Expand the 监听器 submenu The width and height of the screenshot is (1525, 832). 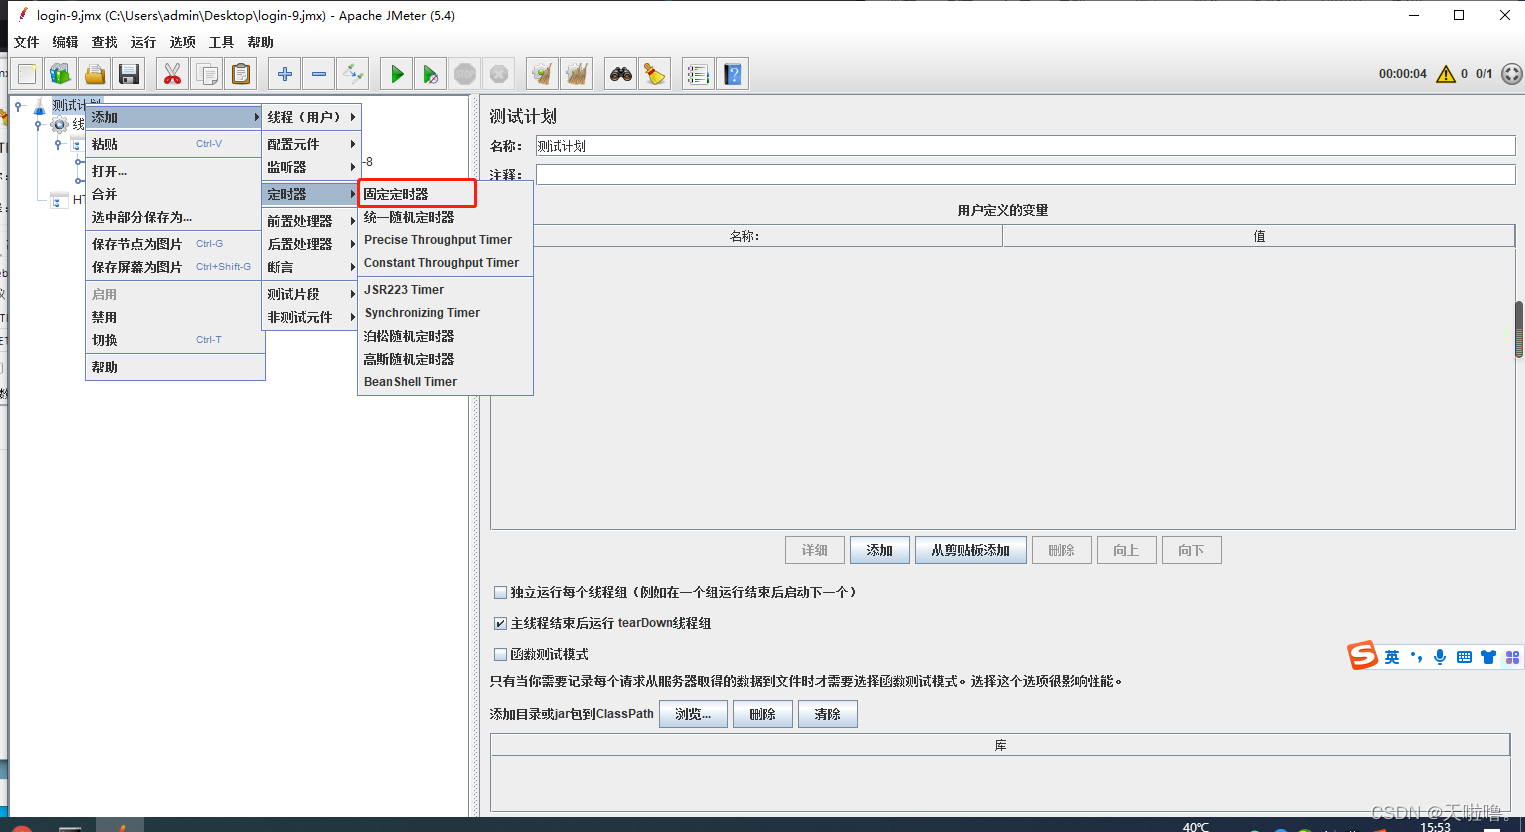311,167
